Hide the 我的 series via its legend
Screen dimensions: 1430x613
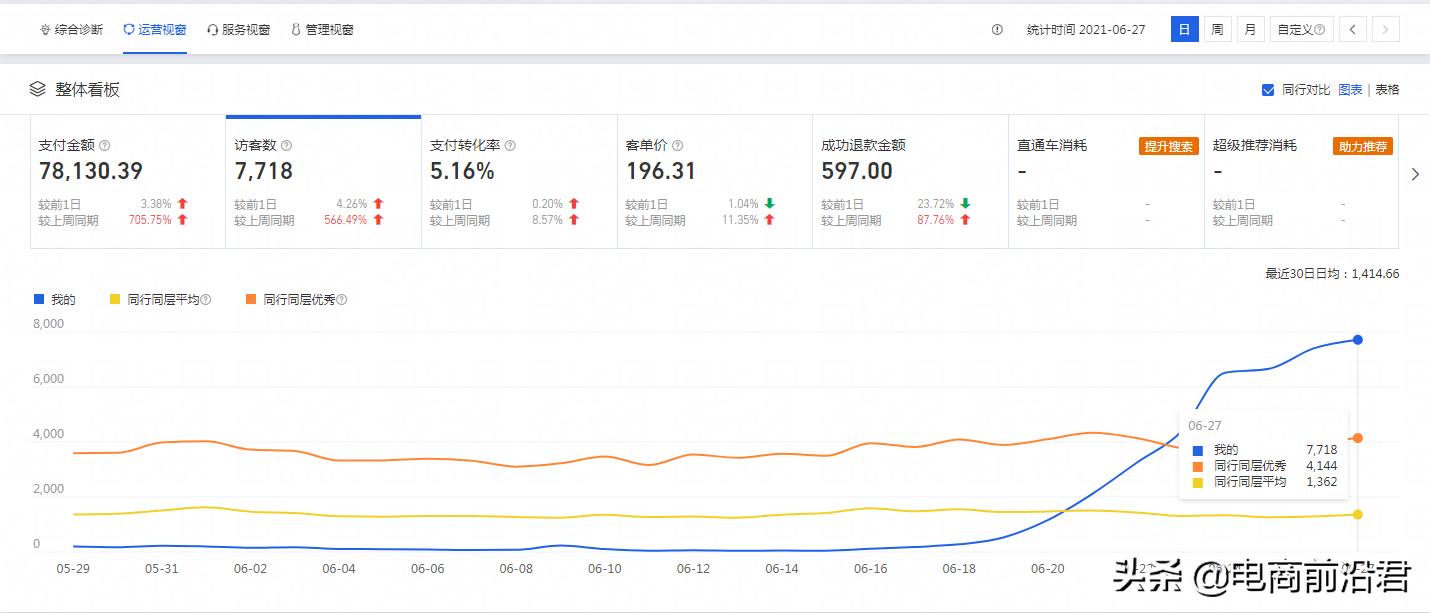point(52,299)
